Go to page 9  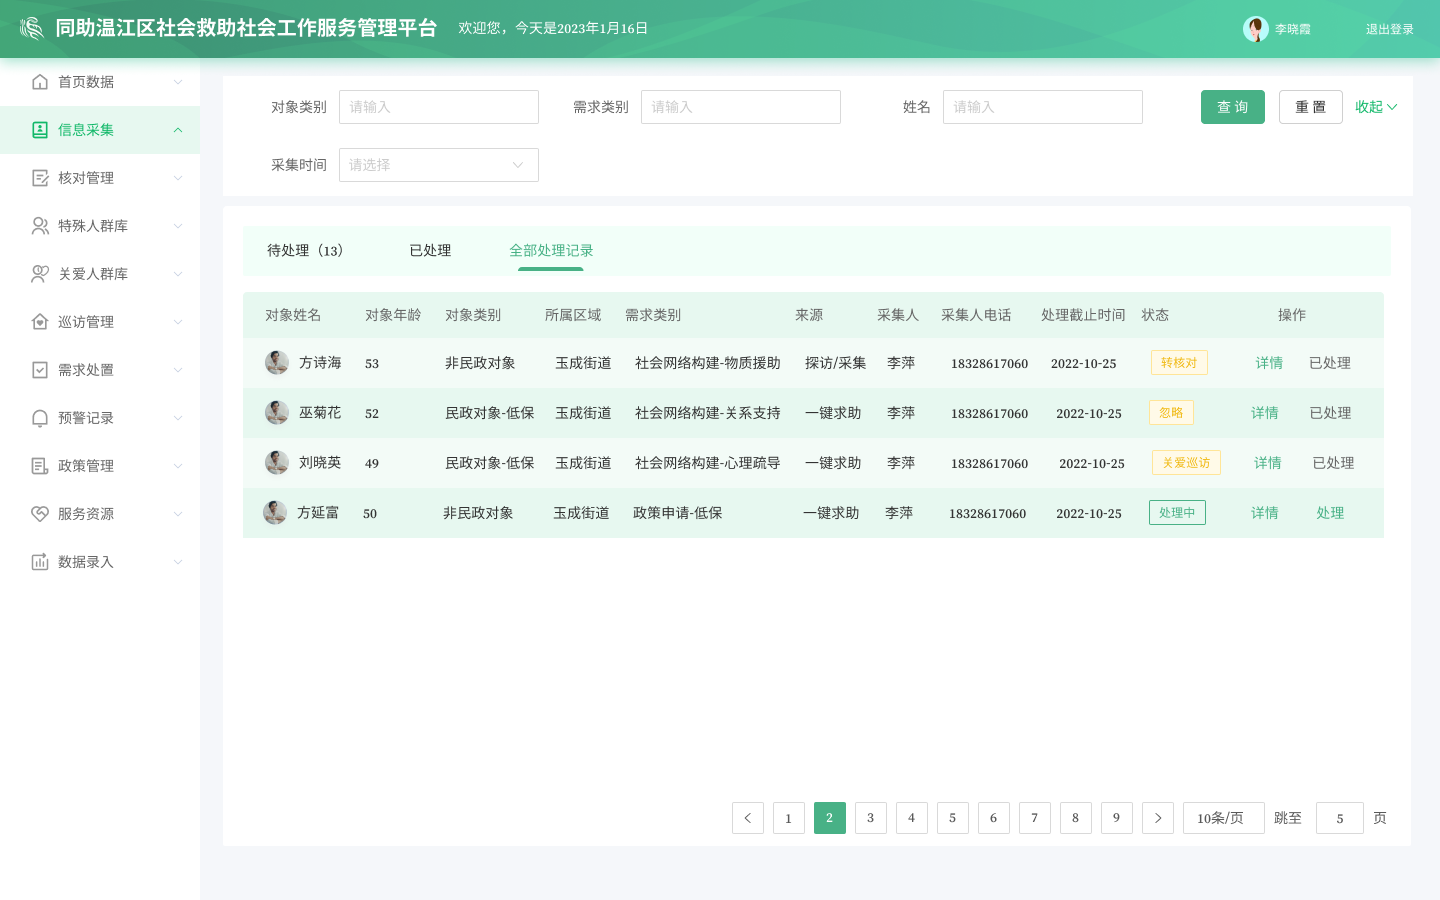coord(1117,818)
